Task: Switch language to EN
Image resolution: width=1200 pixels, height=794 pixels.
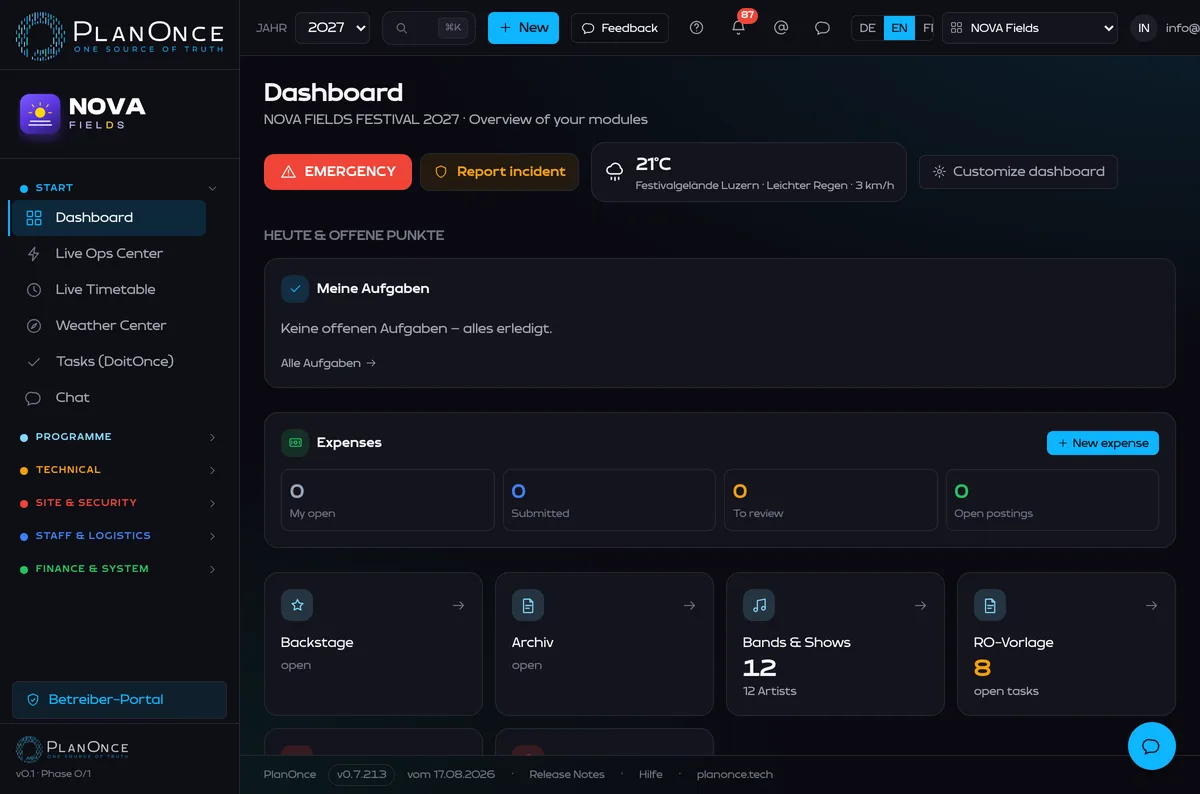Action: click(899, 28)
